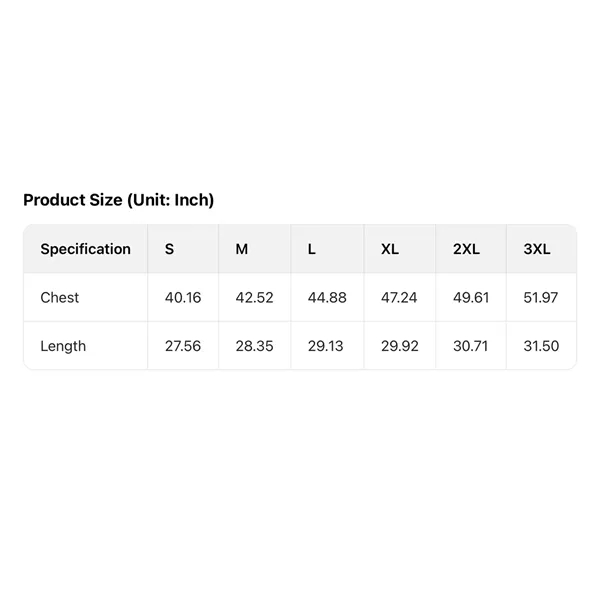Click the chest value 47.24
Screen dimensions: 600x600
click(x=399, y=297)
